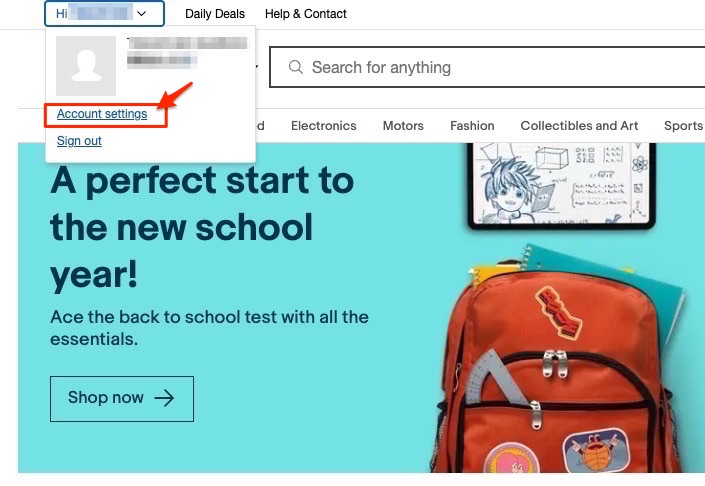Open the Sports category
The height and width of the screenshot is (486, 705).
coord(683,126)
